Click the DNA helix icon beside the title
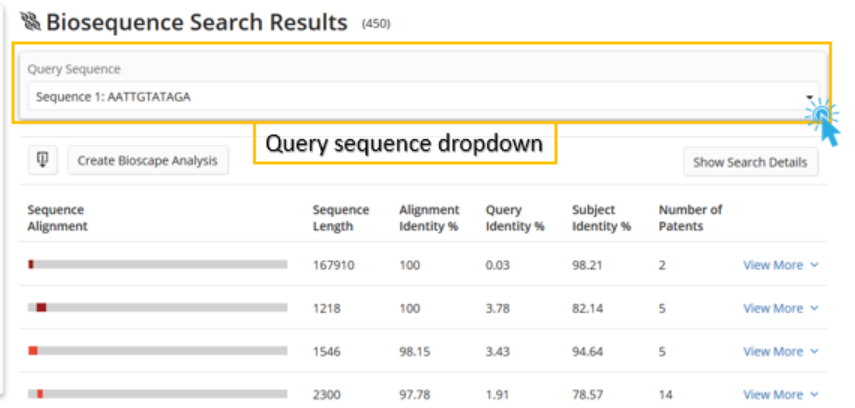Viewport: 855px width, 408px height. [x=30, y=21]
